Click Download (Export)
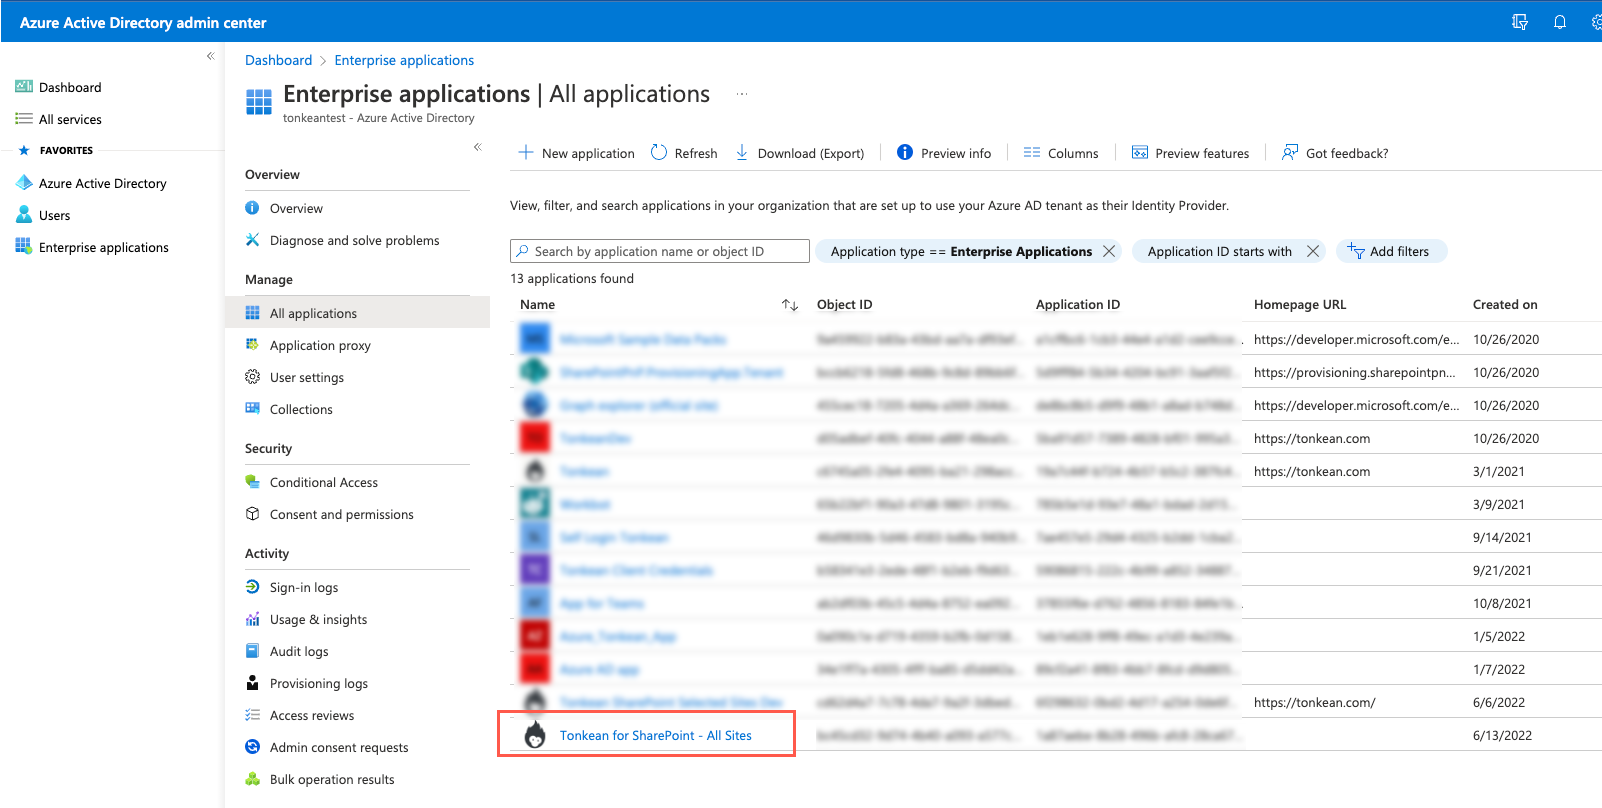The height and width of the screenshot is (808, 1602). [x=800, y=153]
